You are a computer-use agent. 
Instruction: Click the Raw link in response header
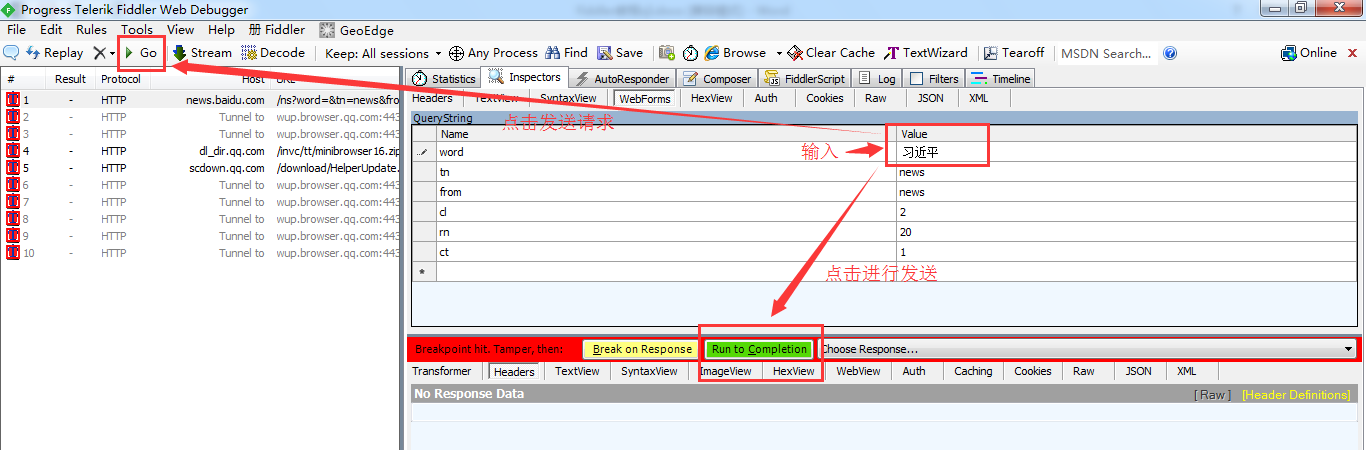[1213, 395]
